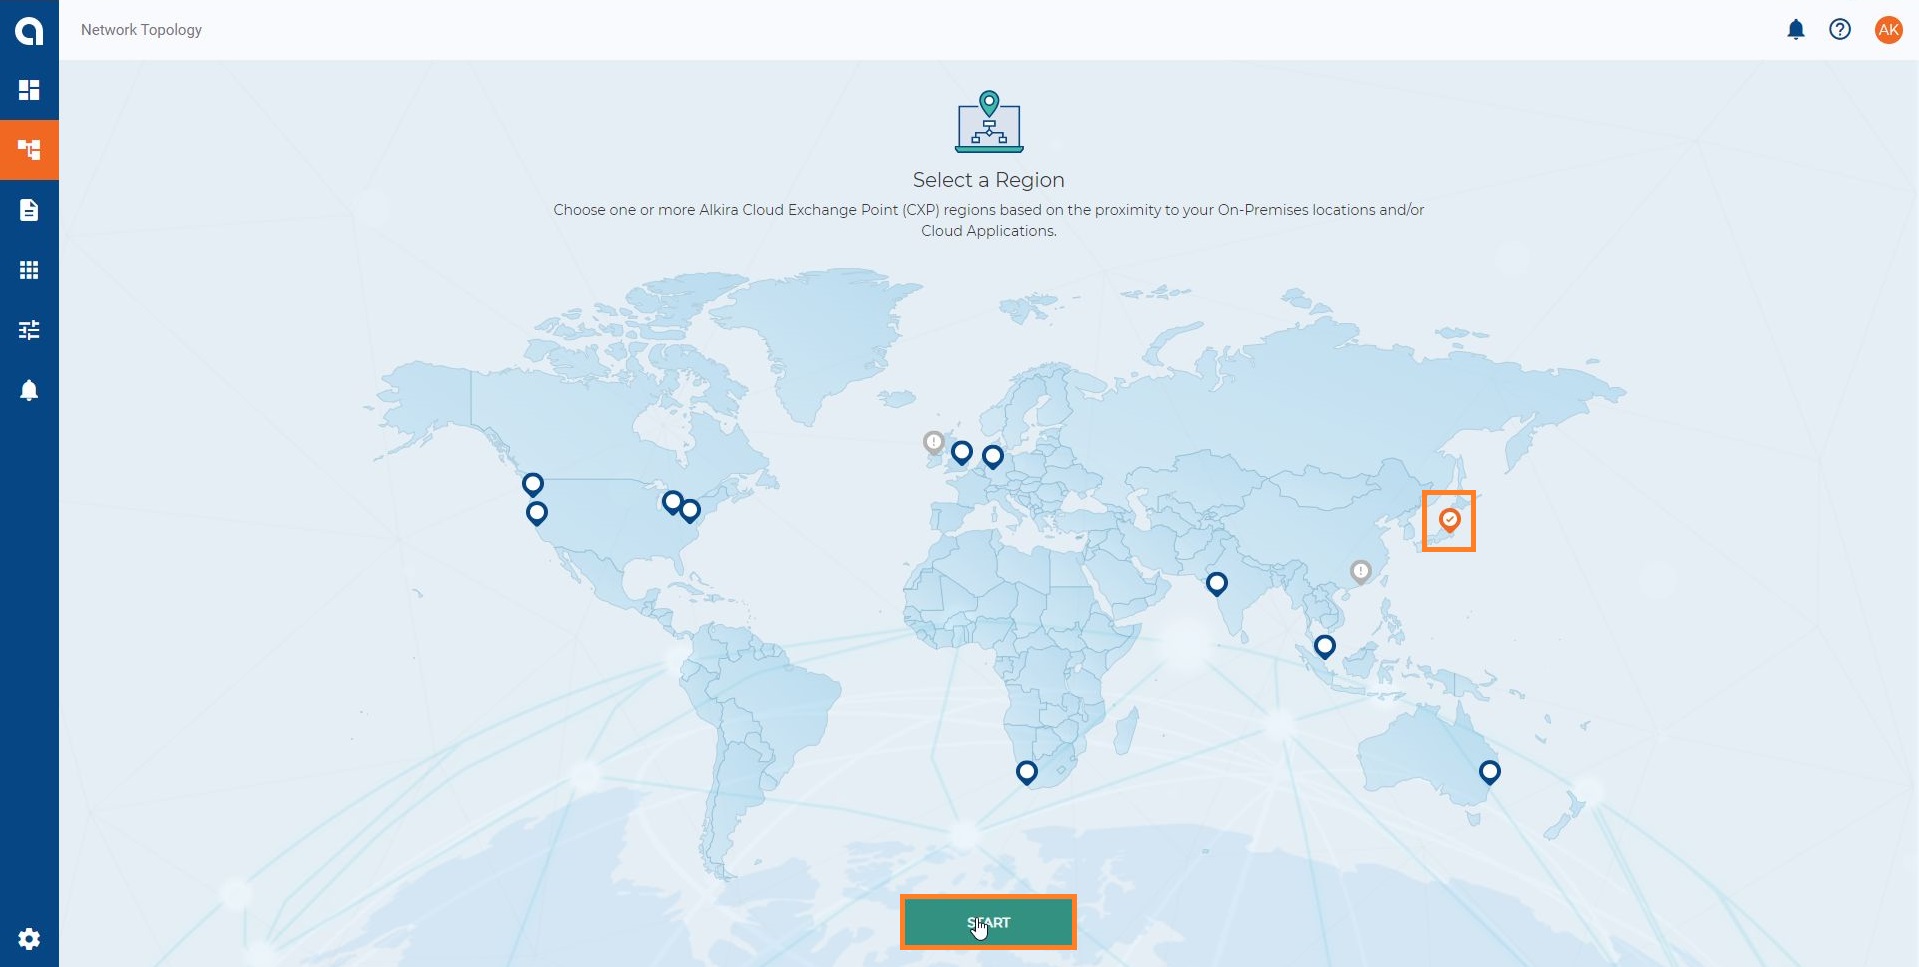Viewport: 1919px width, 967px height.
Task: View notifications via the top bar bell
Action: pos(1795,30)
